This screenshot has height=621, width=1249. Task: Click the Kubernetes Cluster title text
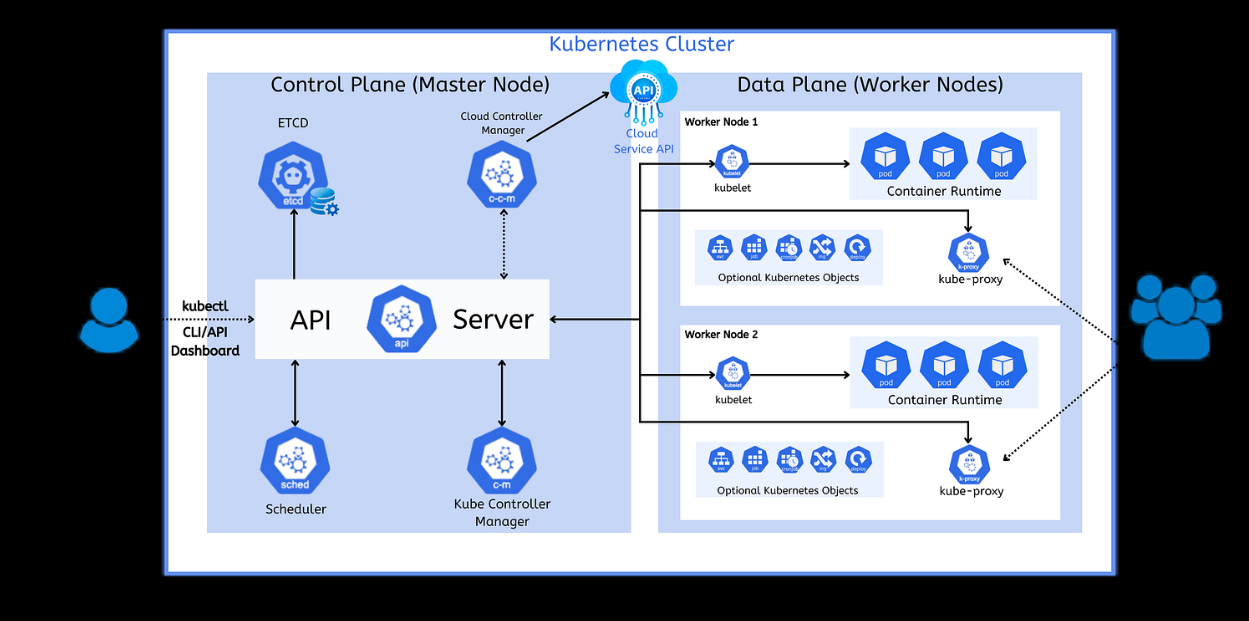click(x=641, y=44)
